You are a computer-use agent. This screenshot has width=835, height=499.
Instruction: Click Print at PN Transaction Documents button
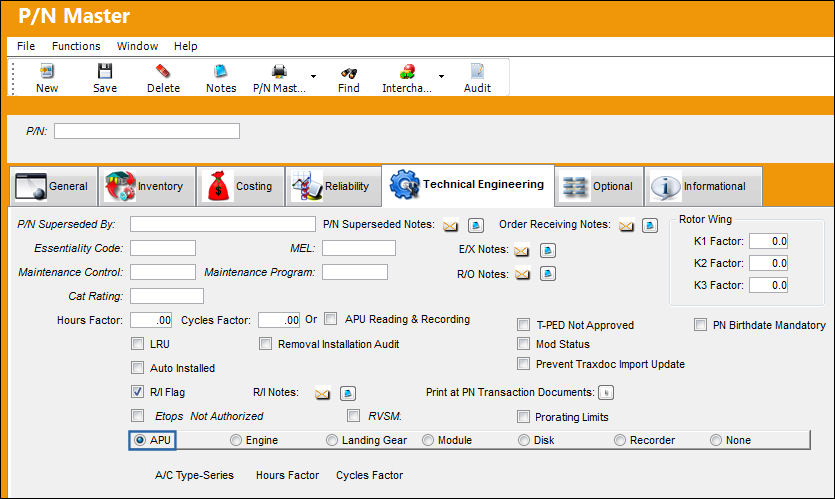(x=606, y=392)
